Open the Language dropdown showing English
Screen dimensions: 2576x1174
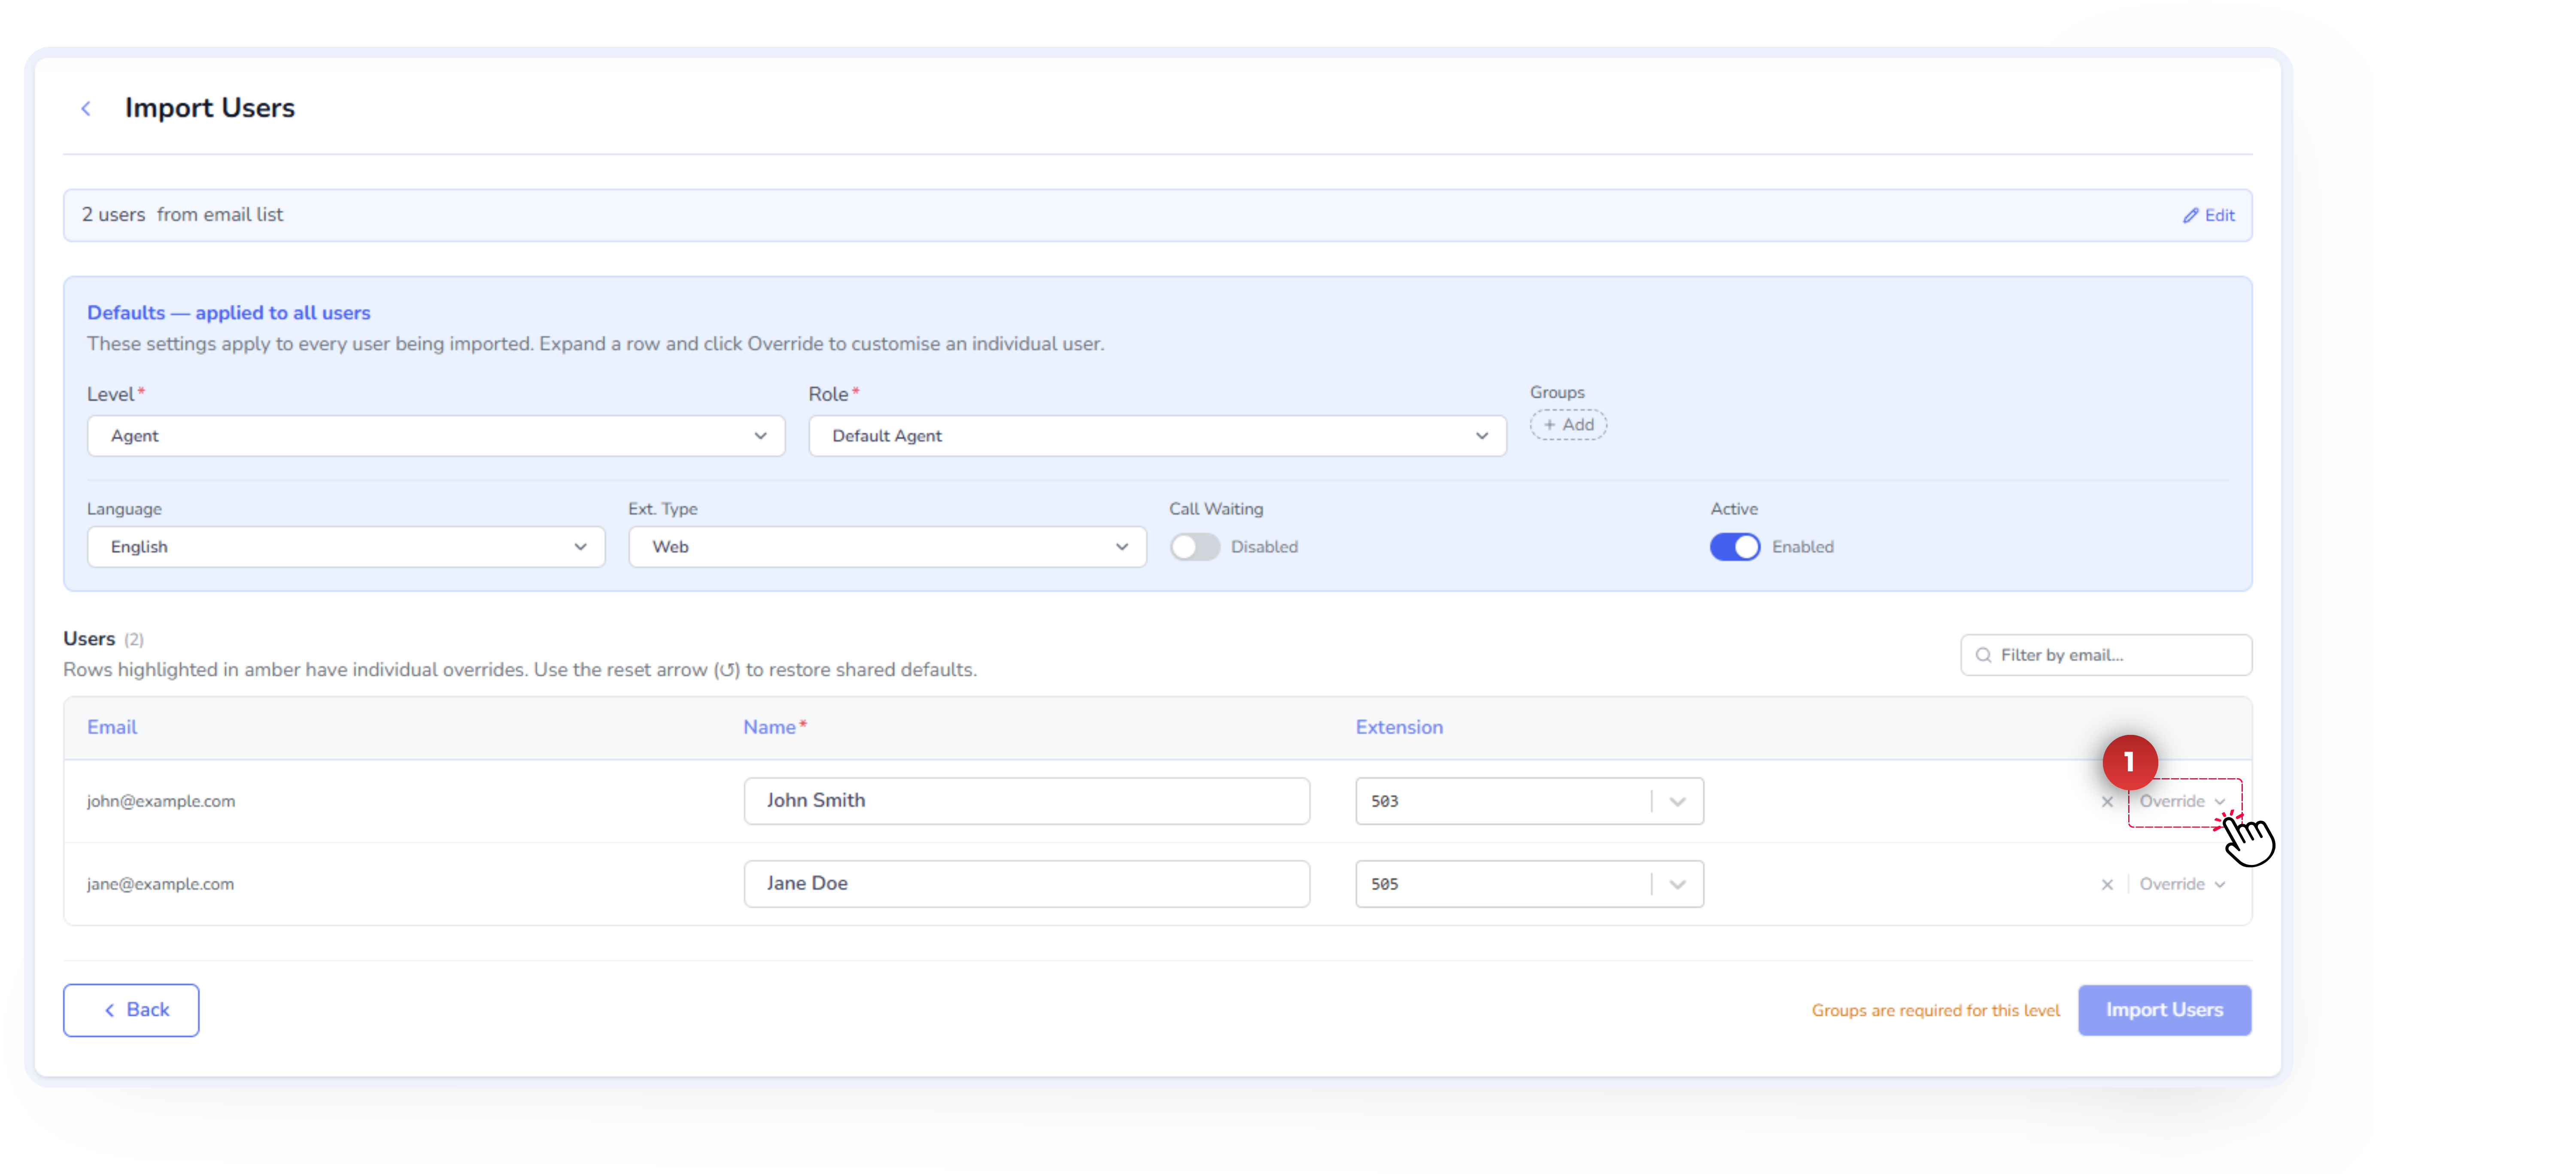click(345, 547)
